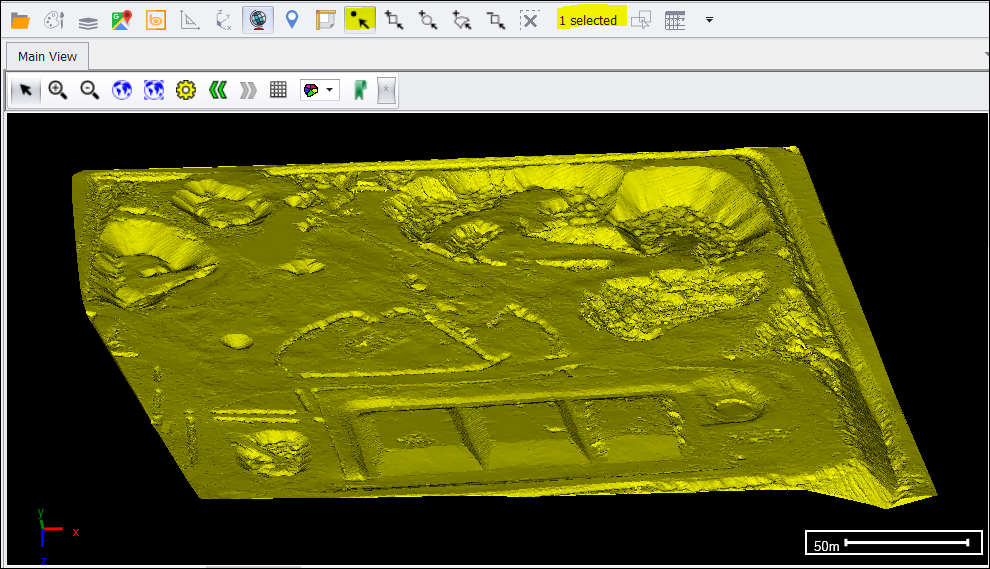Screen dimensions: 990x569
Task: Expand the top toolbar overflow arrow
Action: click(x=709, y=20)
